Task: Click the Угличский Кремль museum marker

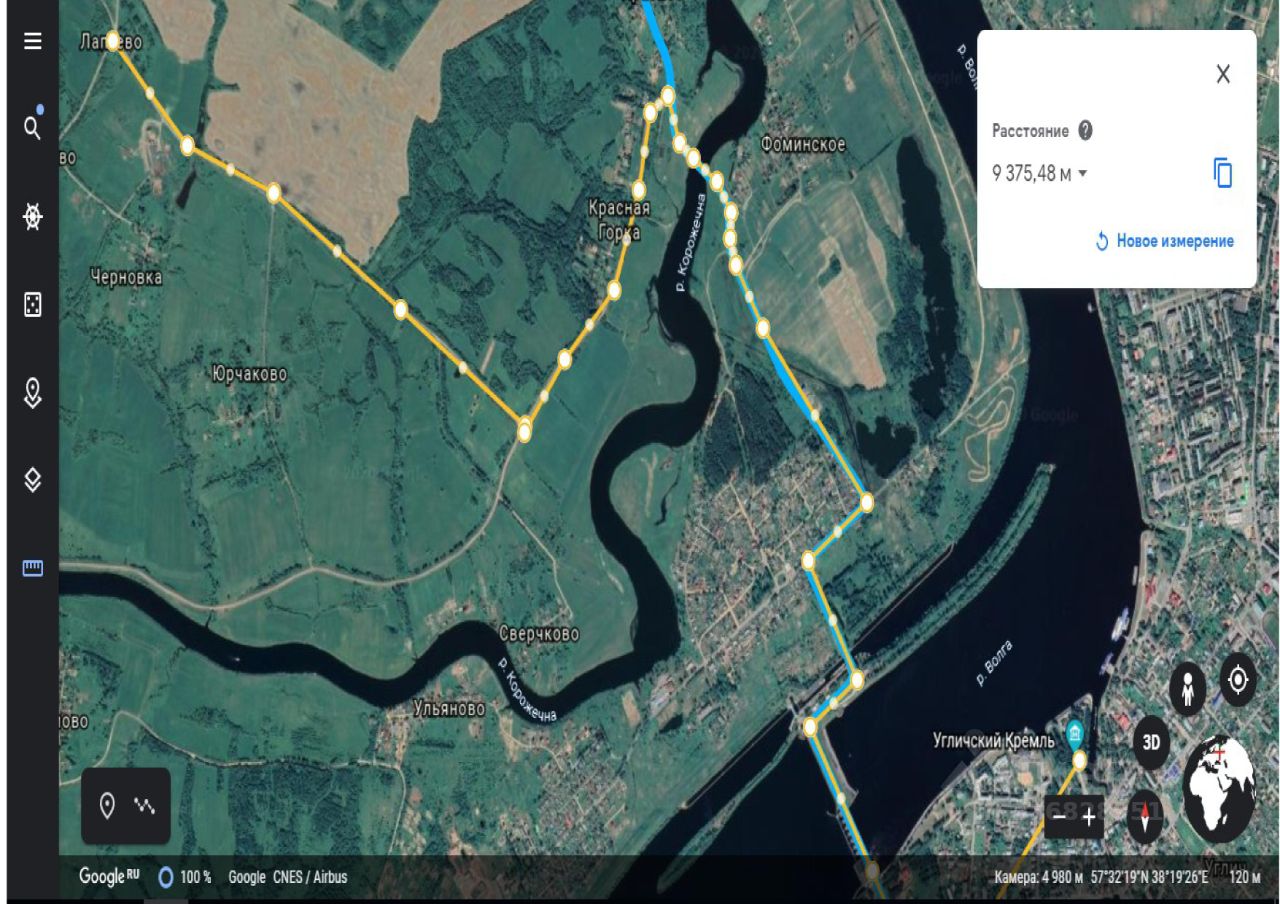Action: click(1074, 735)
